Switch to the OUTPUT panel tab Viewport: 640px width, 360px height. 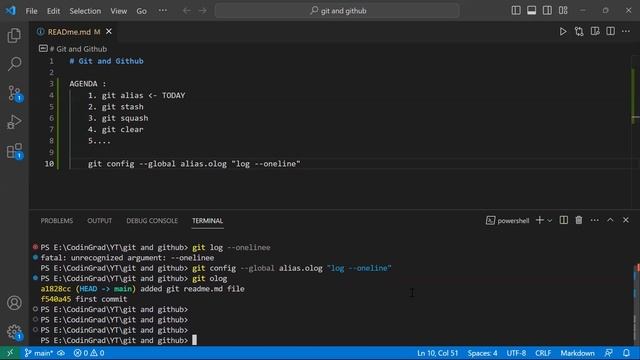100,221
